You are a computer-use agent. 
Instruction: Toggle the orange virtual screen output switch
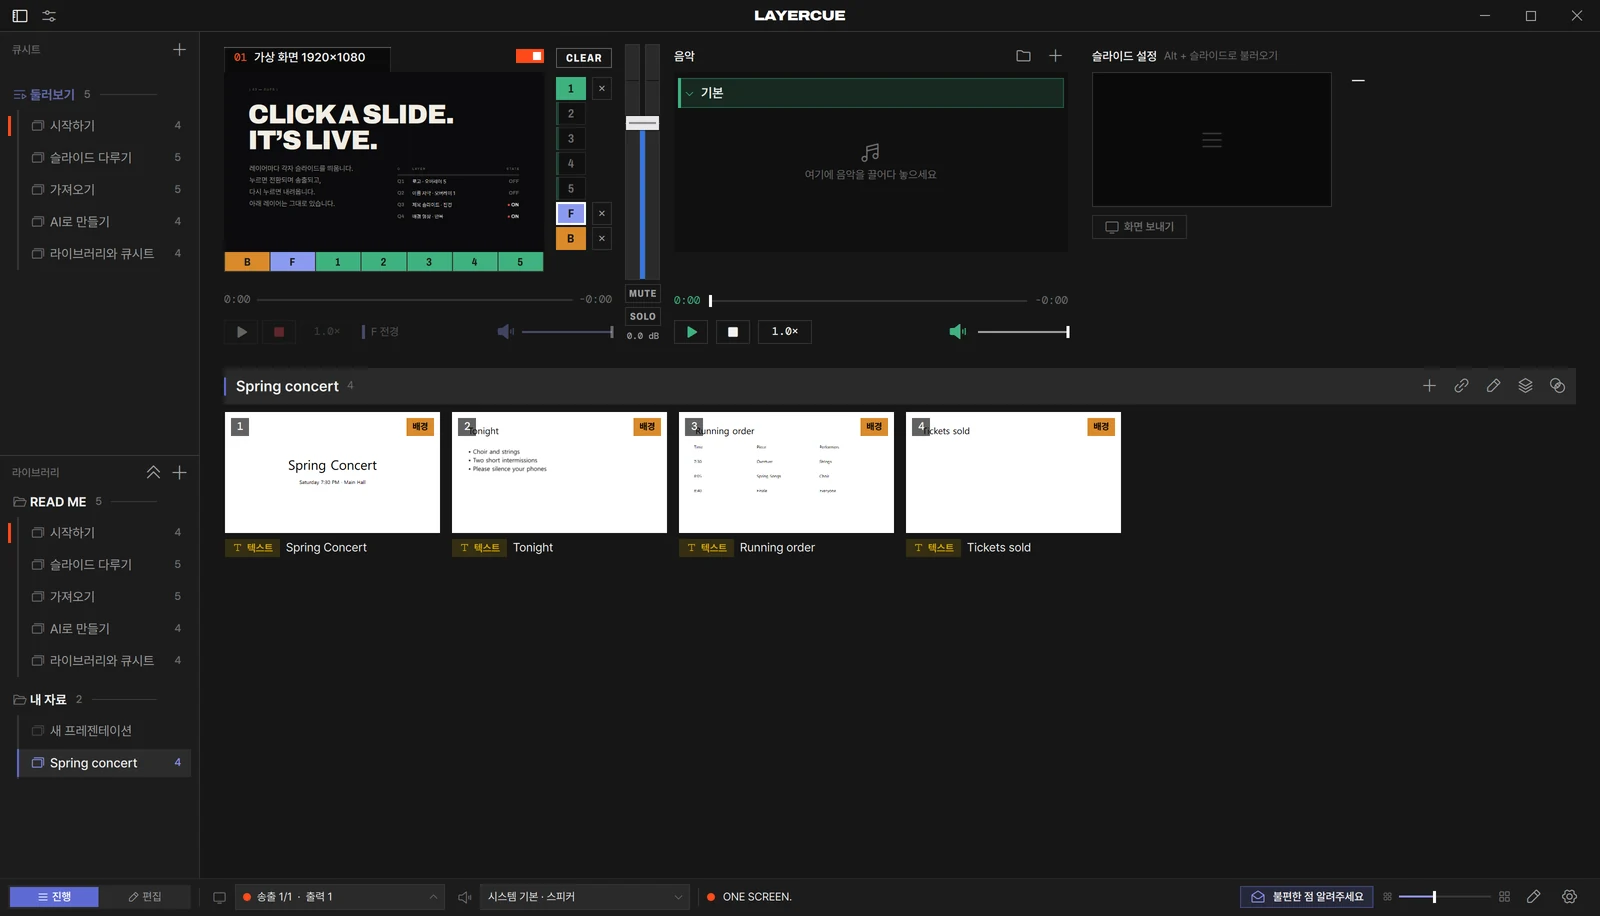point(530,56)
